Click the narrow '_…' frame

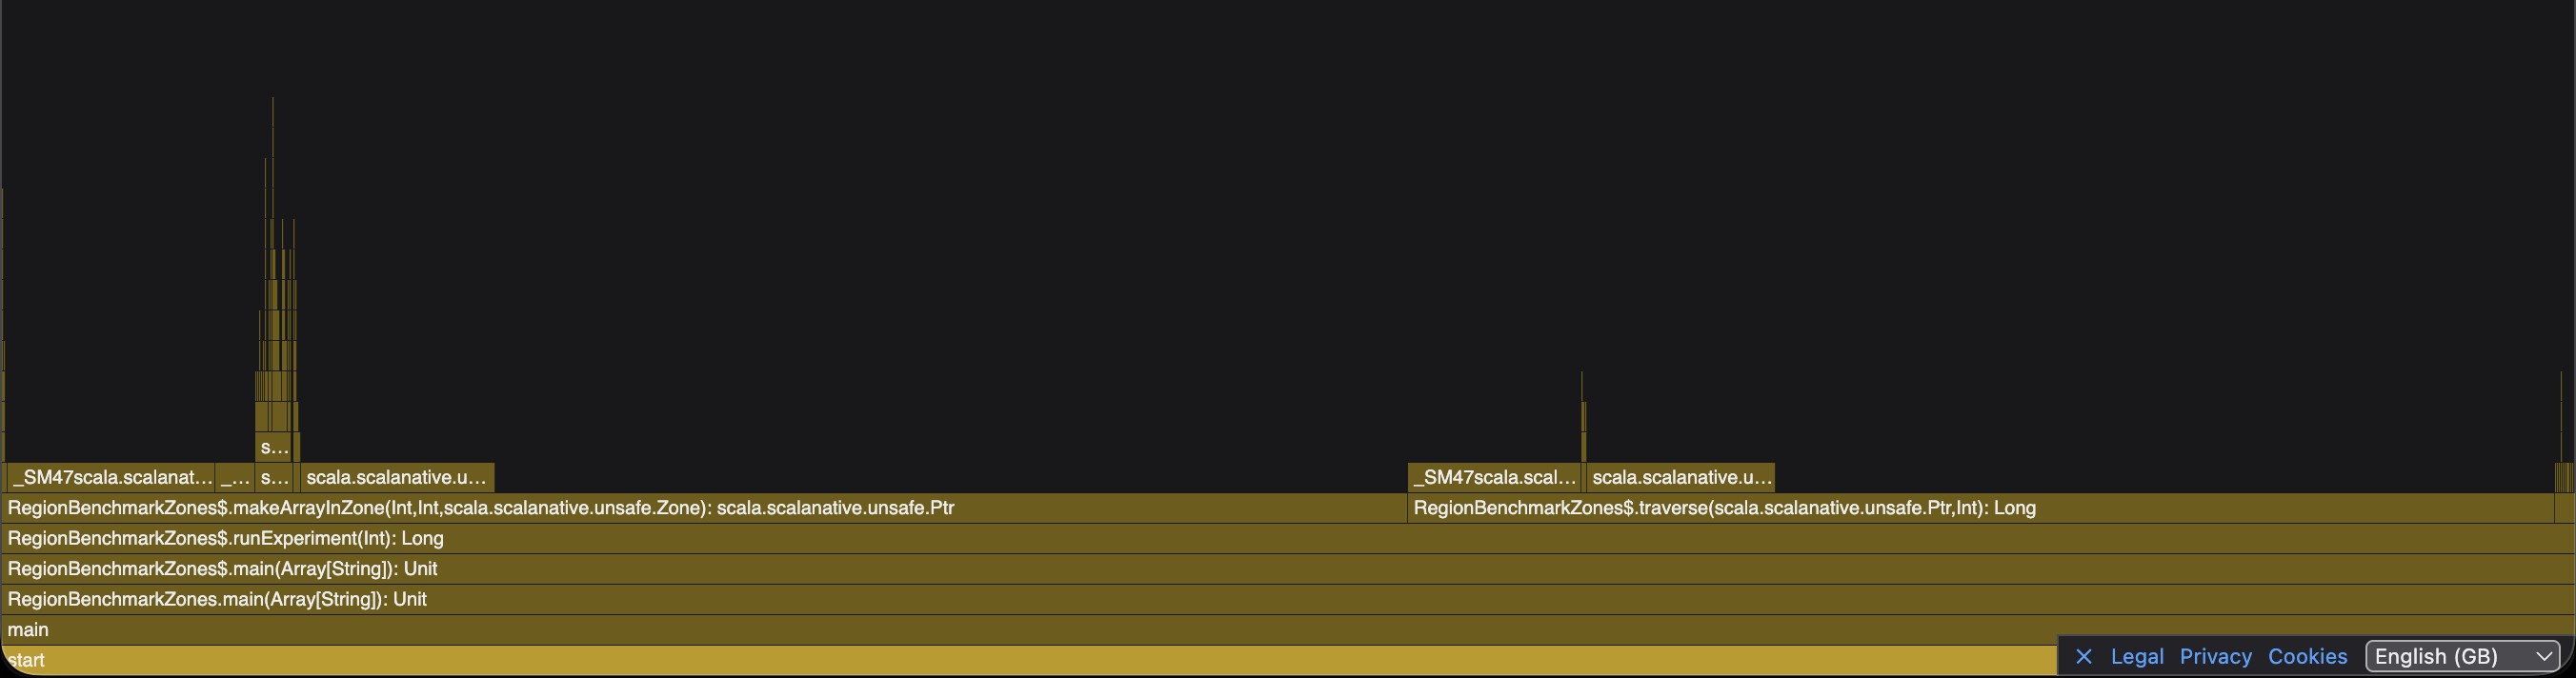tap(235, 477)
